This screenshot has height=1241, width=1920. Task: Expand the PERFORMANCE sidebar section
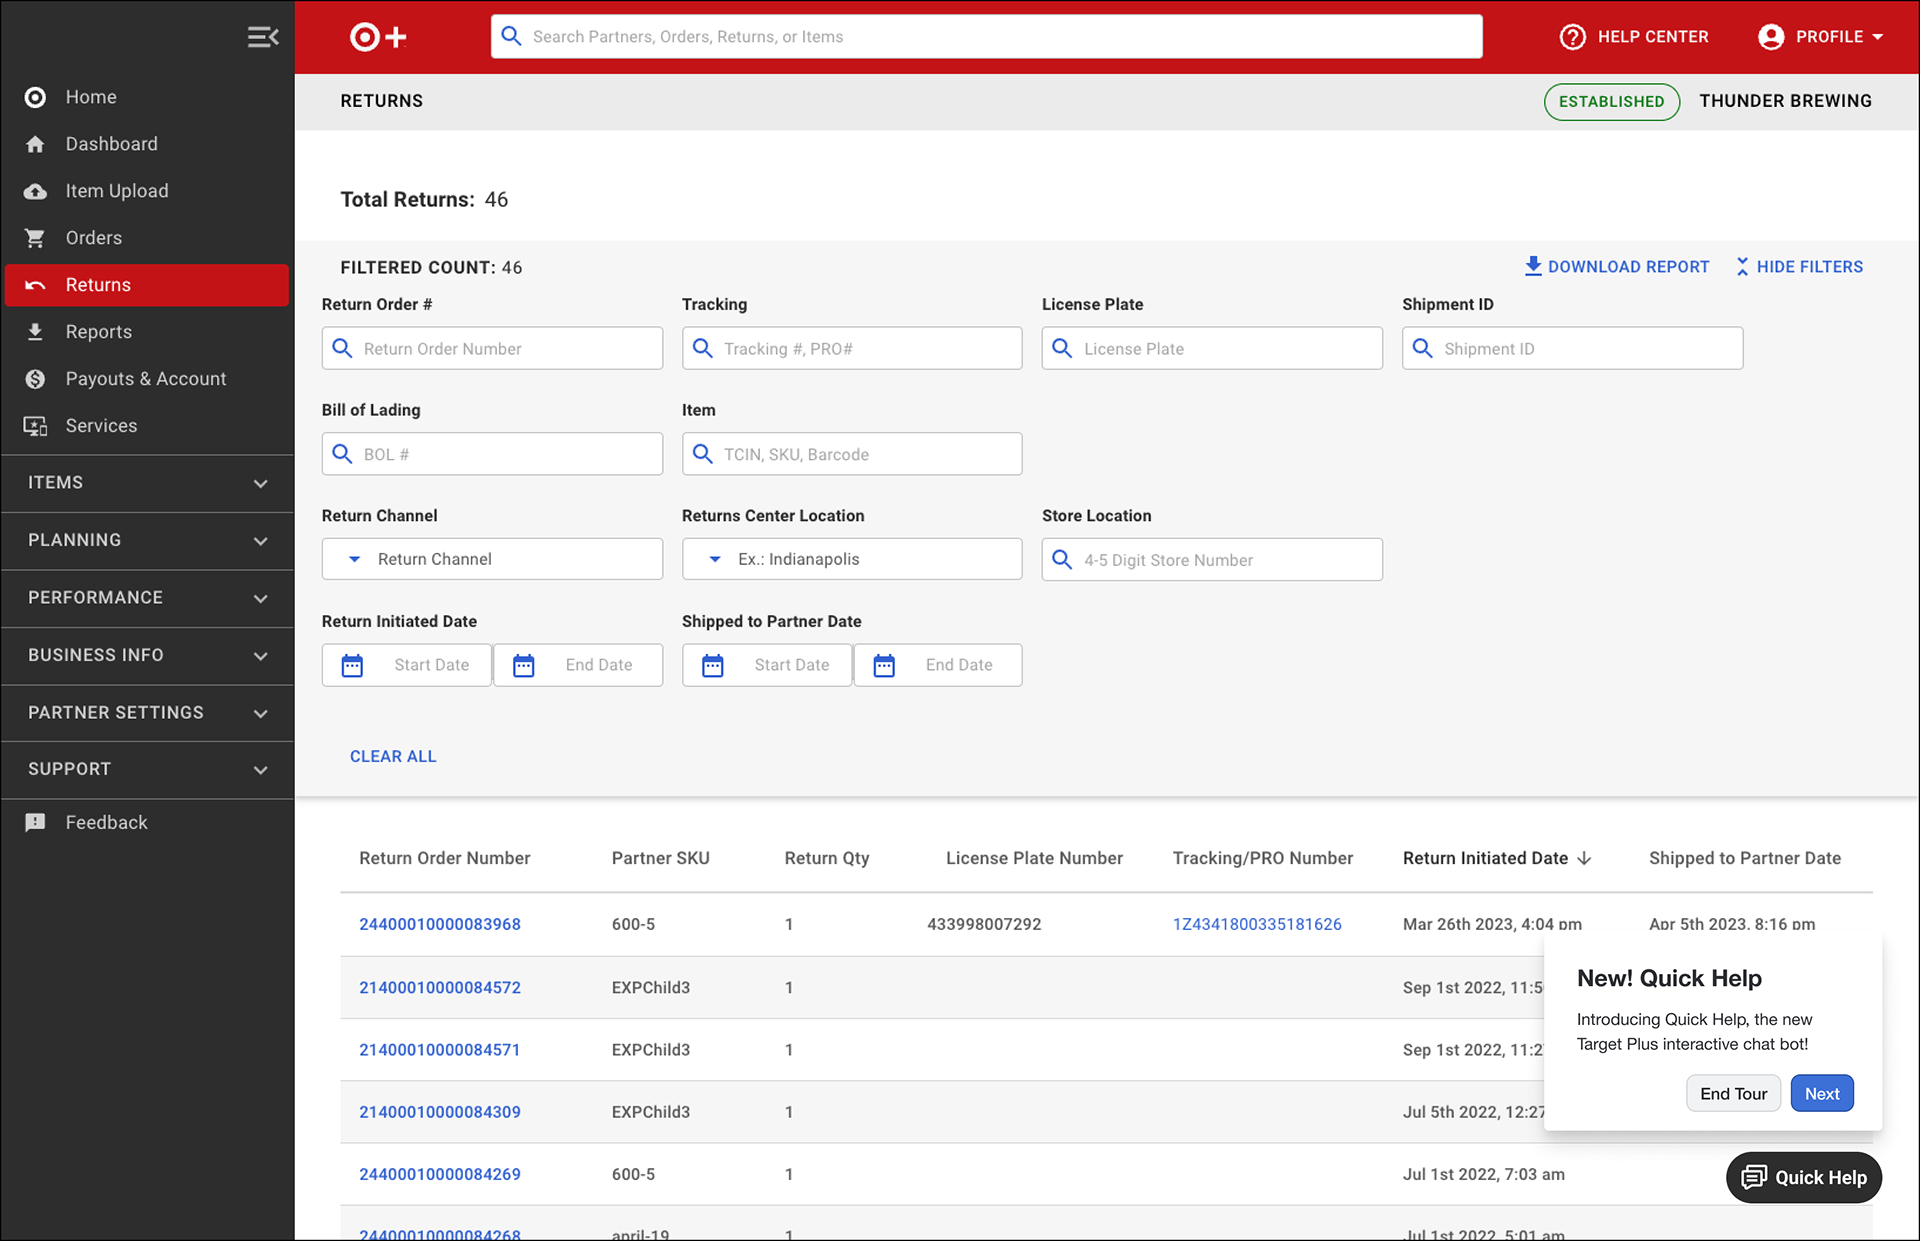pyautogui.click(x=148, y=598)
